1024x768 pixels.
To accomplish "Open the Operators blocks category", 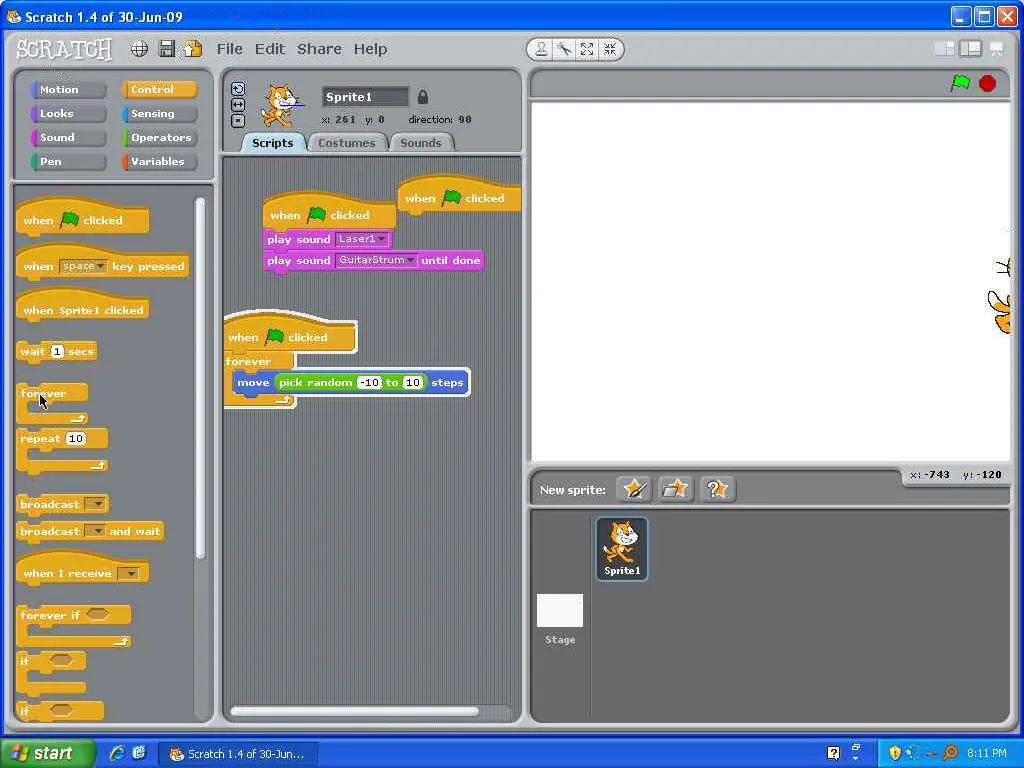I will pos(159,138).
